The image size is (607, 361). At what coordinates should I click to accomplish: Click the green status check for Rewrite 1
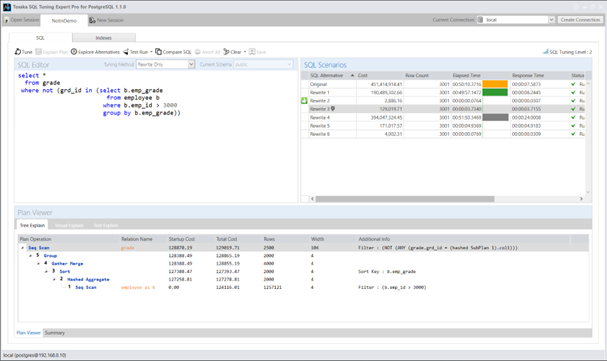click(573, 92)
